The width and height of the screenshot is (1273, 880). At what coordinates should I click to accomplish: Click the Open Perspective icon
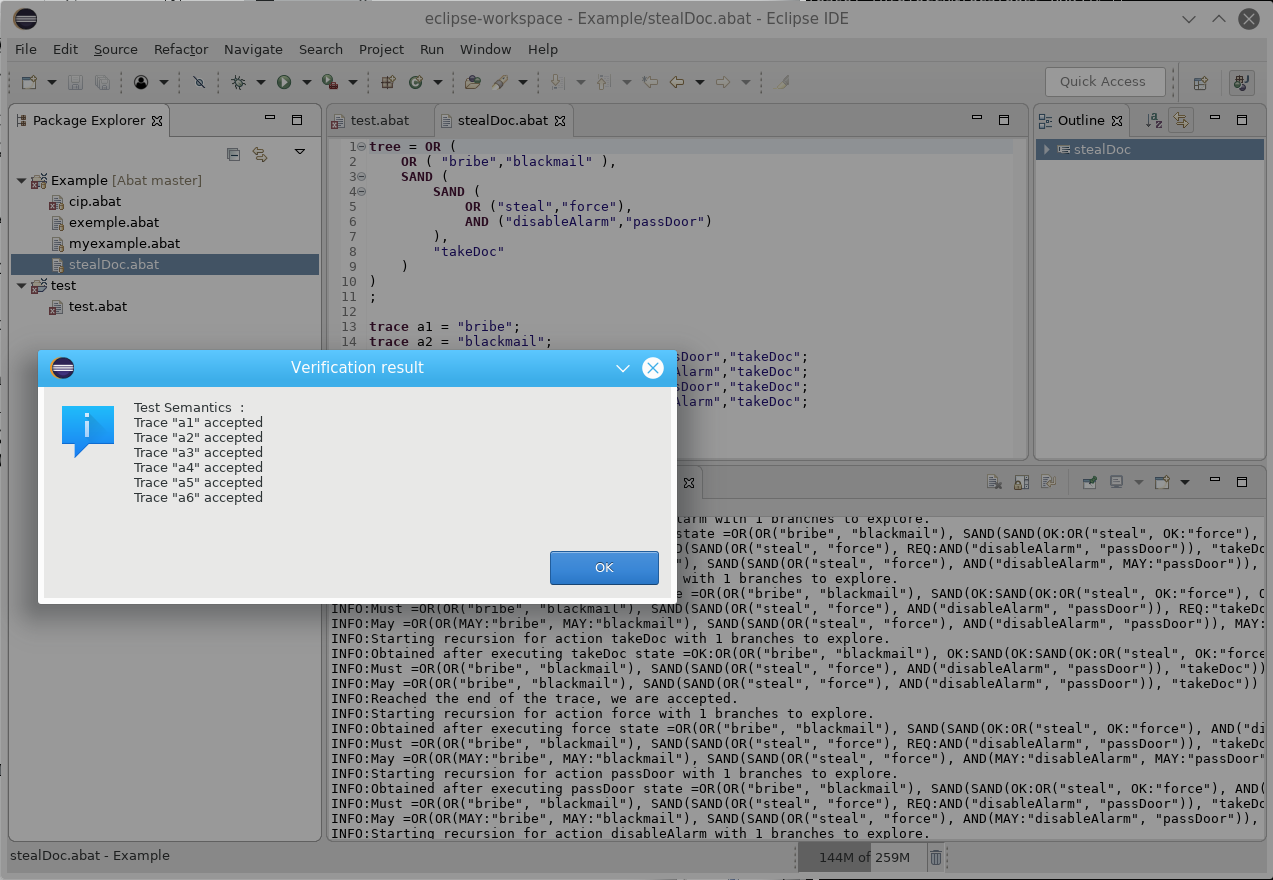tap(1202, 82)
